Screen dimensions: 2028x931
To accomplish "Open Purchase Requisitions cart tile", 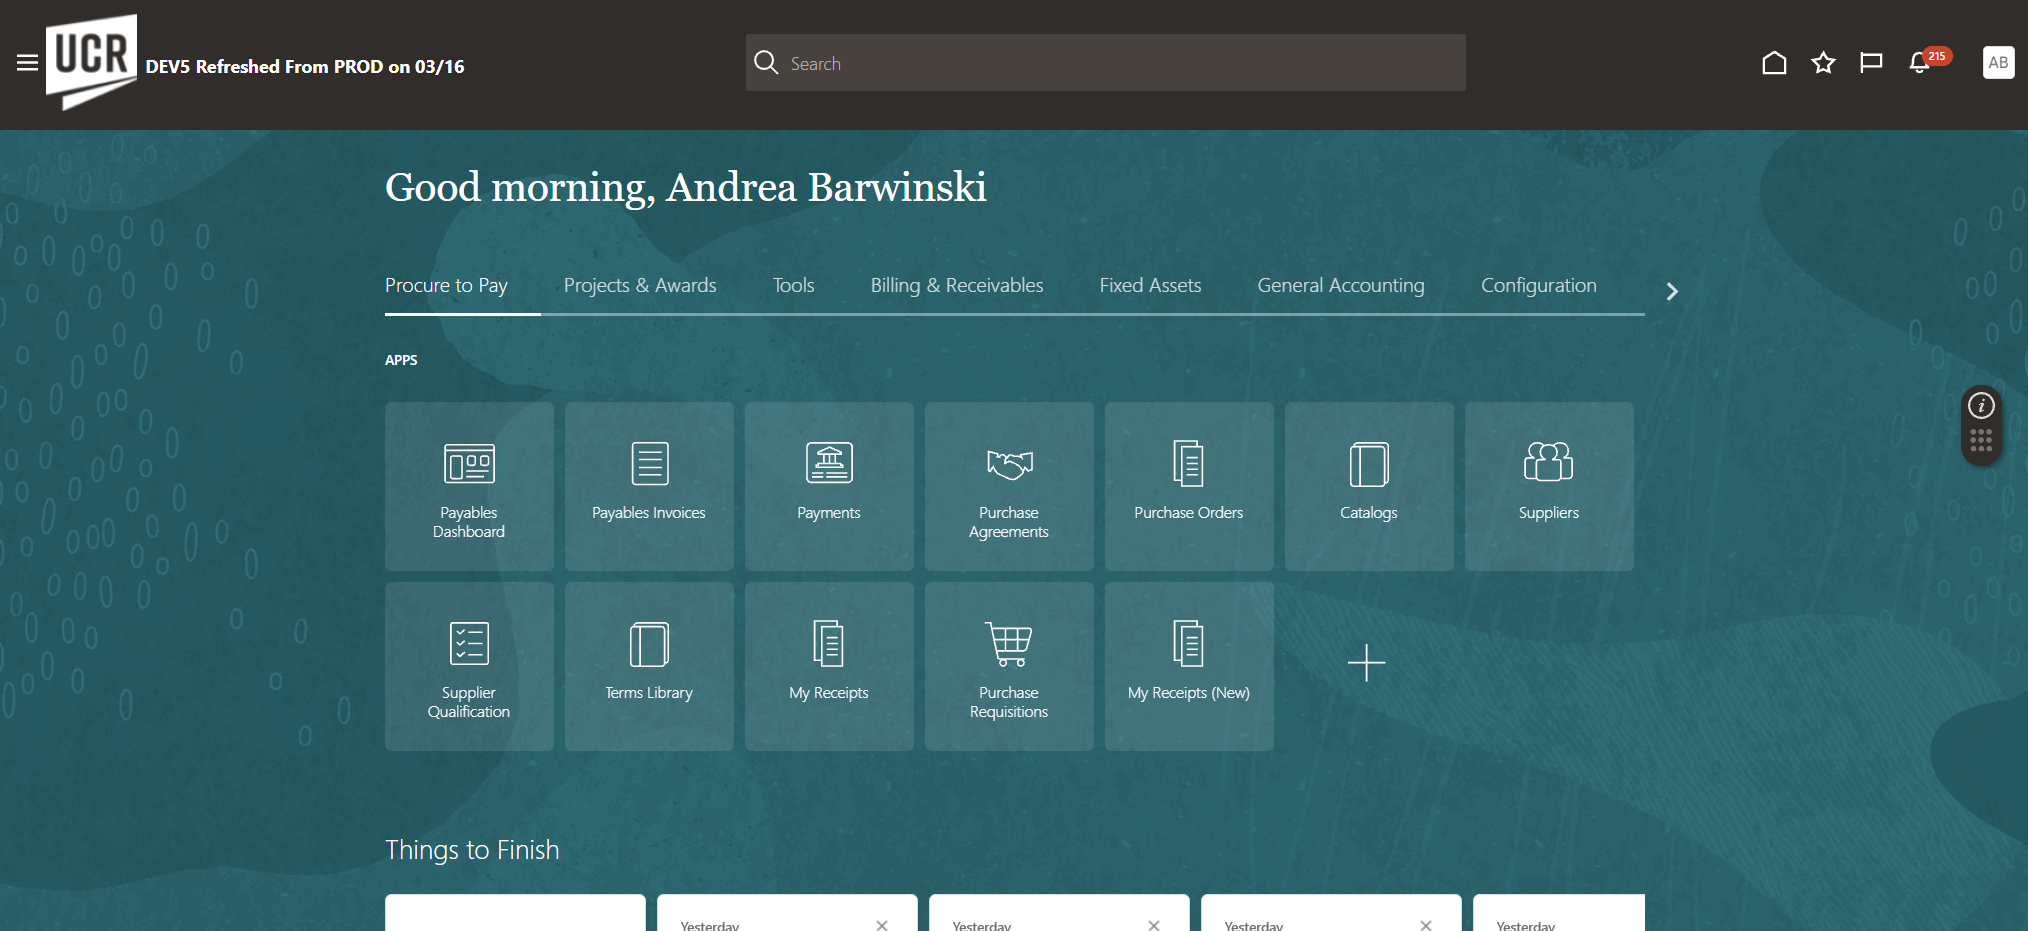I will pyautogui.click(x=1009, y=667).
